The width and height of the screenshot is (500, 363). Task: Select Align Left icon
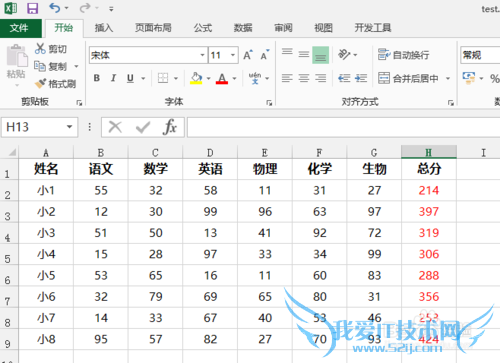[287, 78]
